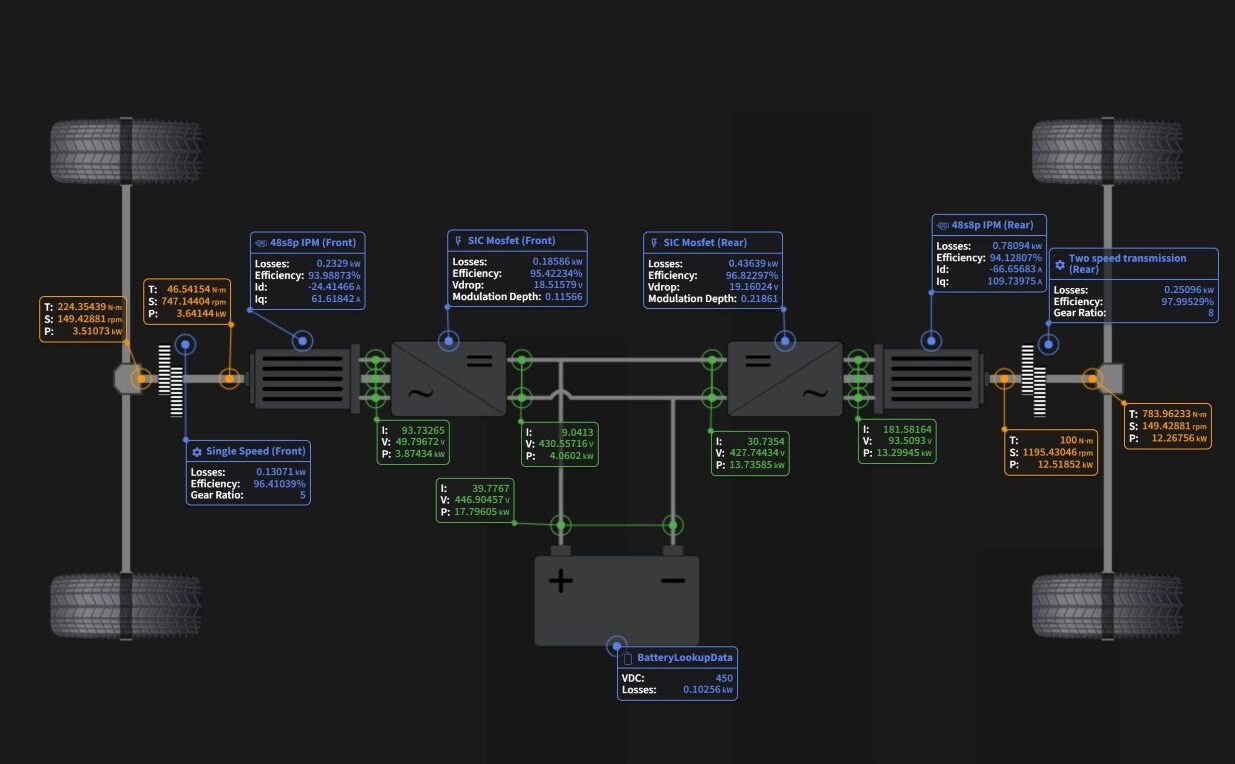Click the rear electric motor component
The image size is (1235, 764).
tap(929, 378)
